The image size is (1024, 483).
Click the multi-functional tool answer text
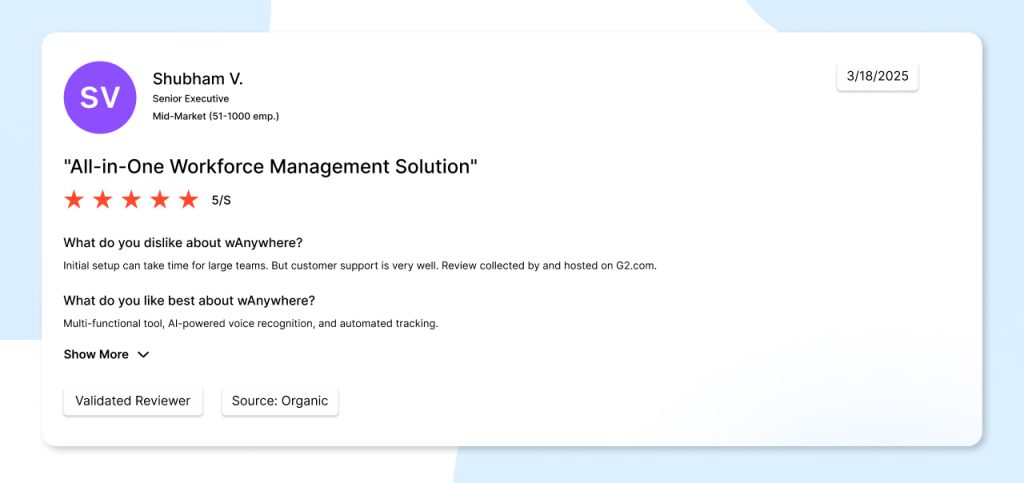click(250, 323)
